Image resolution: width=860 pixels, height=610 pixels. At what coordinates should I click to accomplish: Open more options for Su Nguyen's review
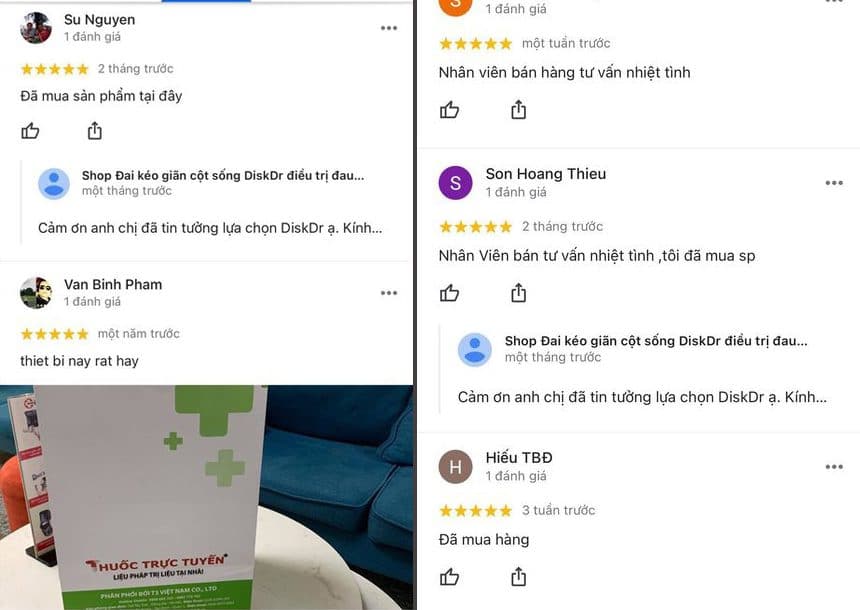click(389, 28)
